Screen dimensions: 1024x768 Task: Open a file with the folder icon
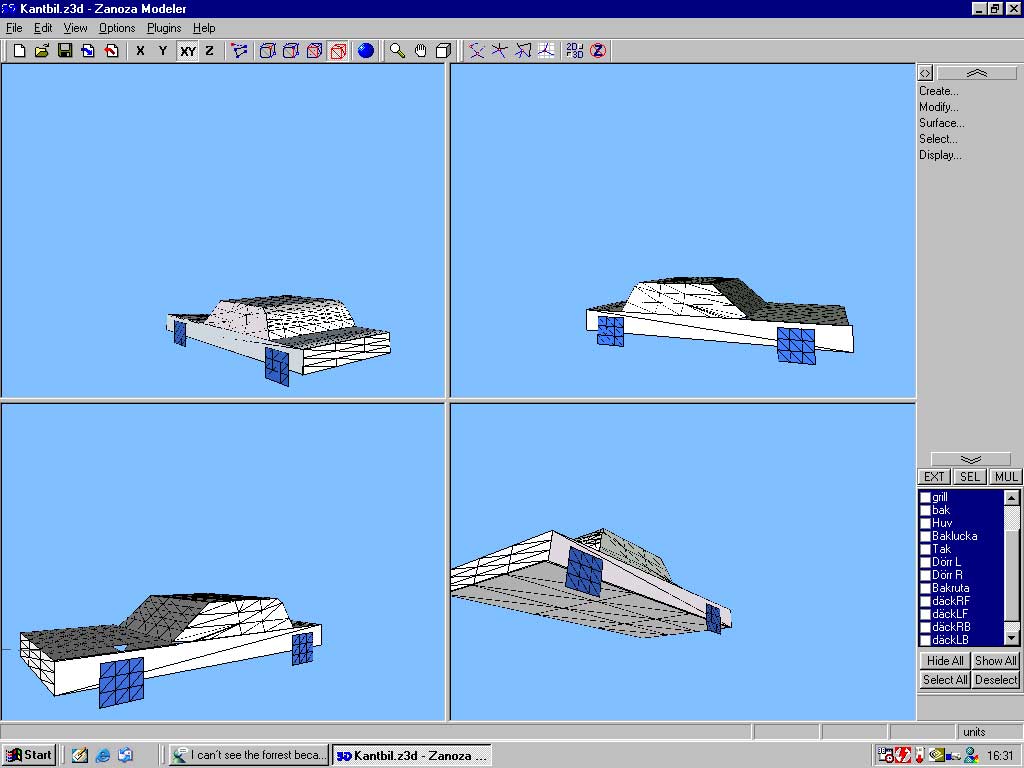point(42,51)
